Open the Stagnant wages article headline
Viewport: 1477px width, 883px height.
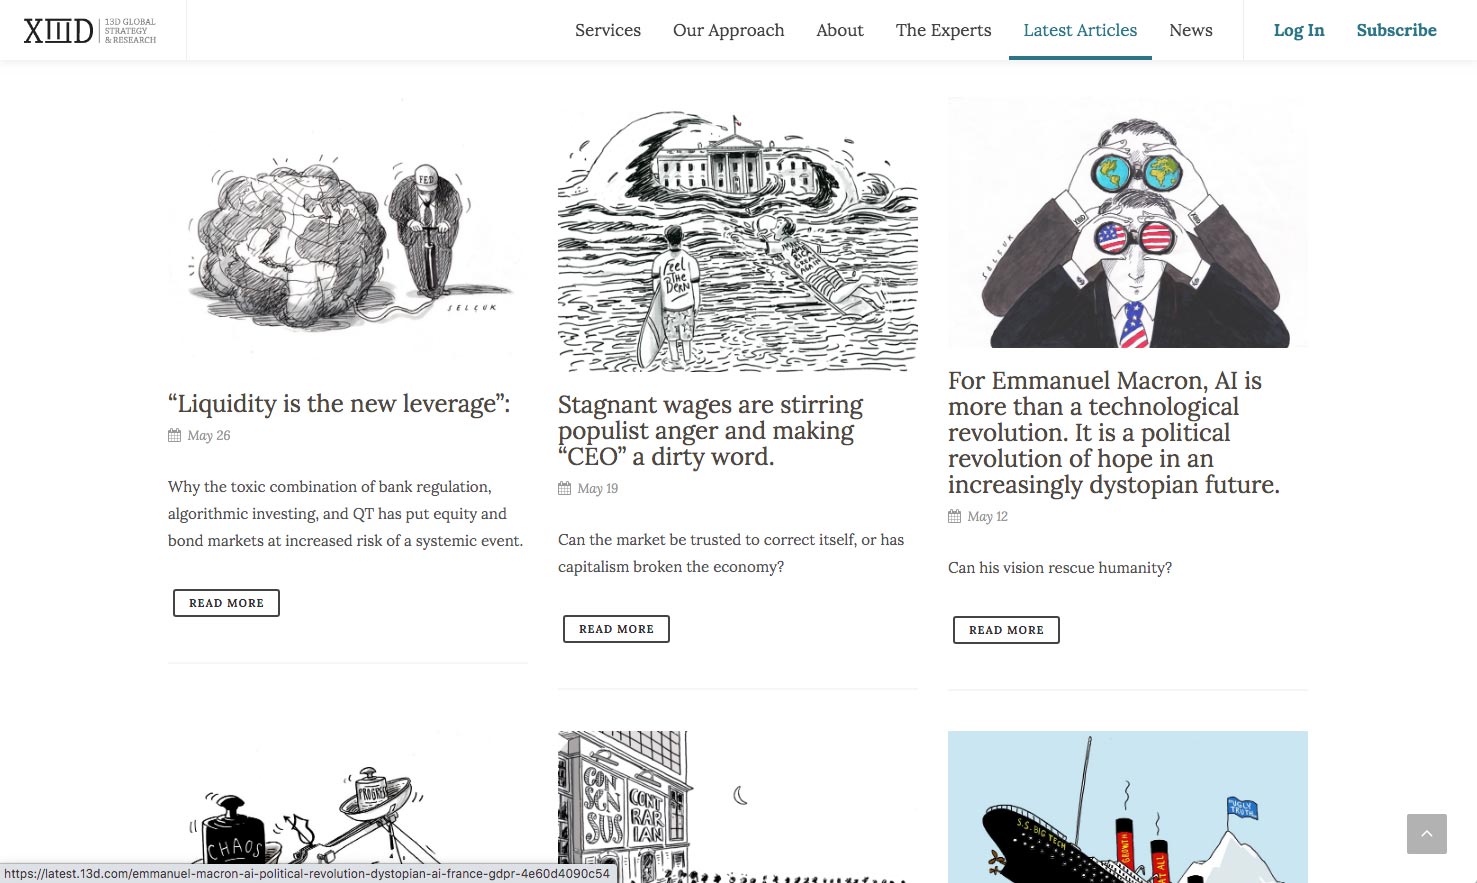[711, 431]
